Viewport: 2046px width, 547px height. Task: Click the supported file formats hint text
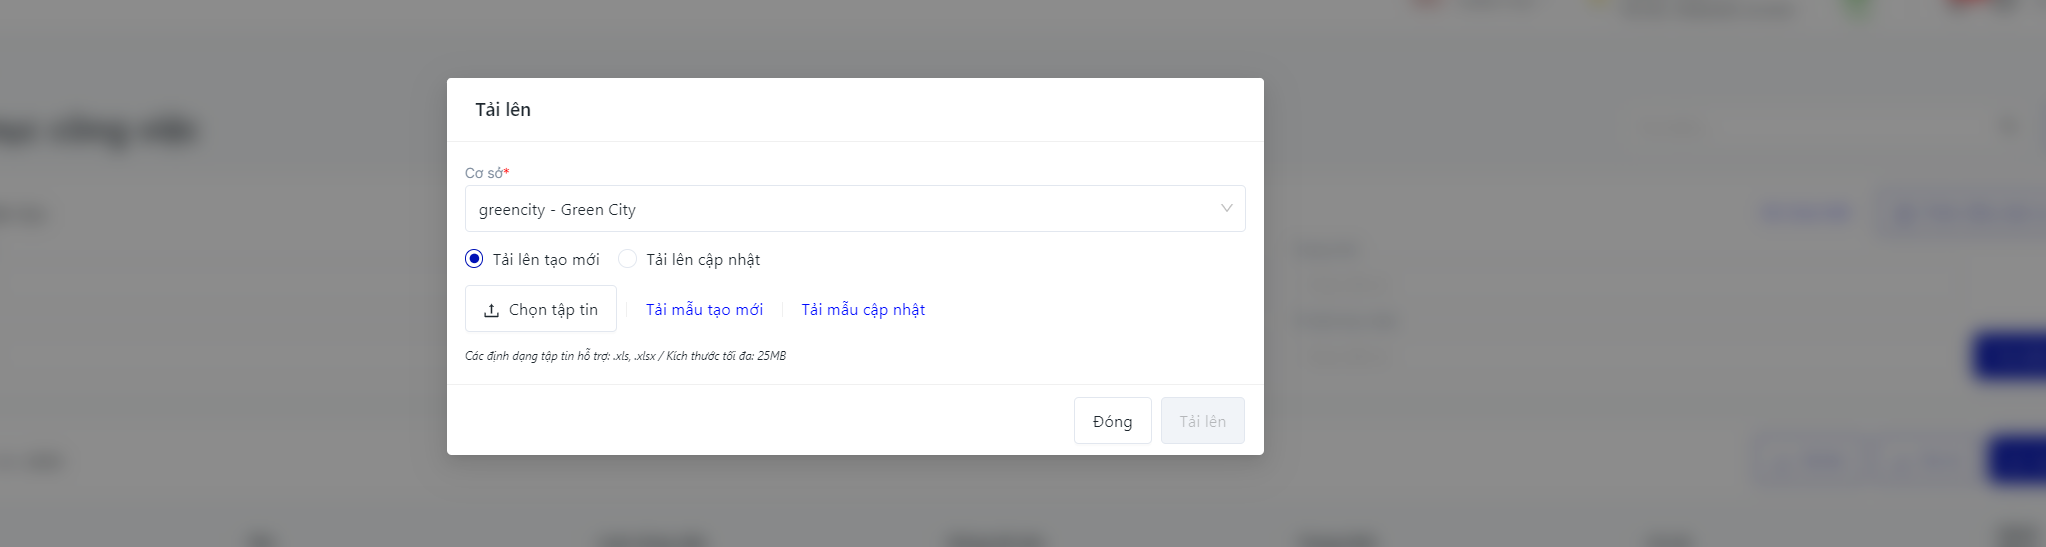625,356
